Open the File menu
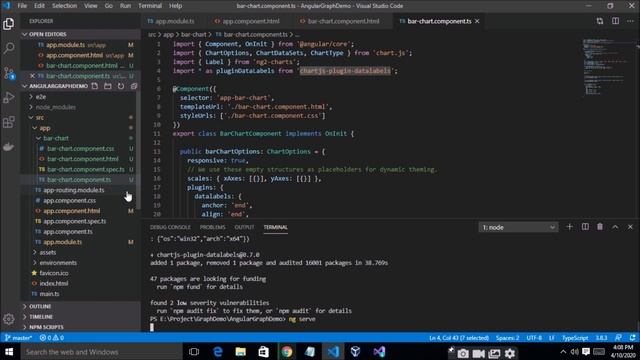640x360 pixels. point(22,6)
